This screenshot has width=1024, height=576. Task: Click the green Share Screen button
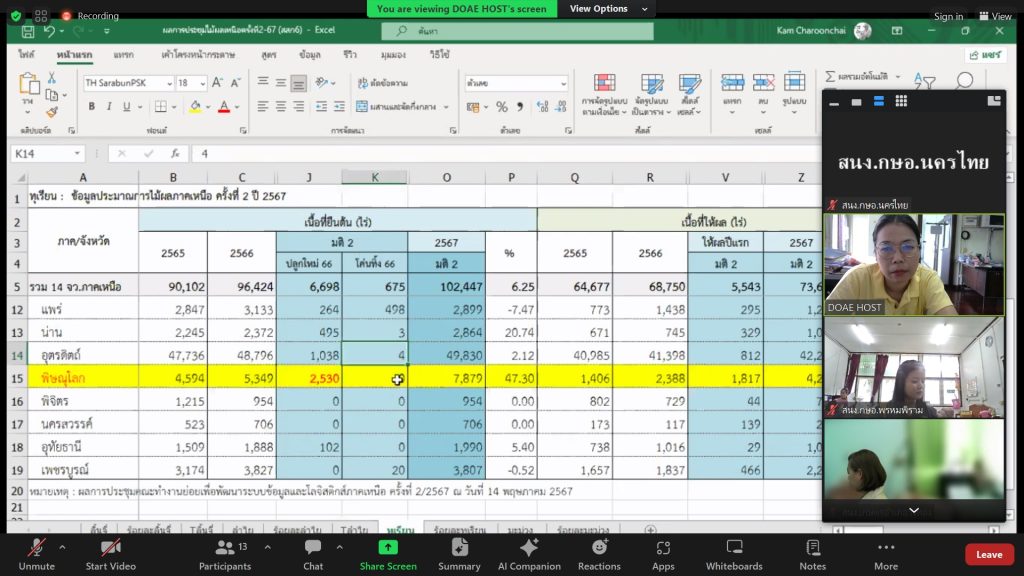(x=388, y=553)
